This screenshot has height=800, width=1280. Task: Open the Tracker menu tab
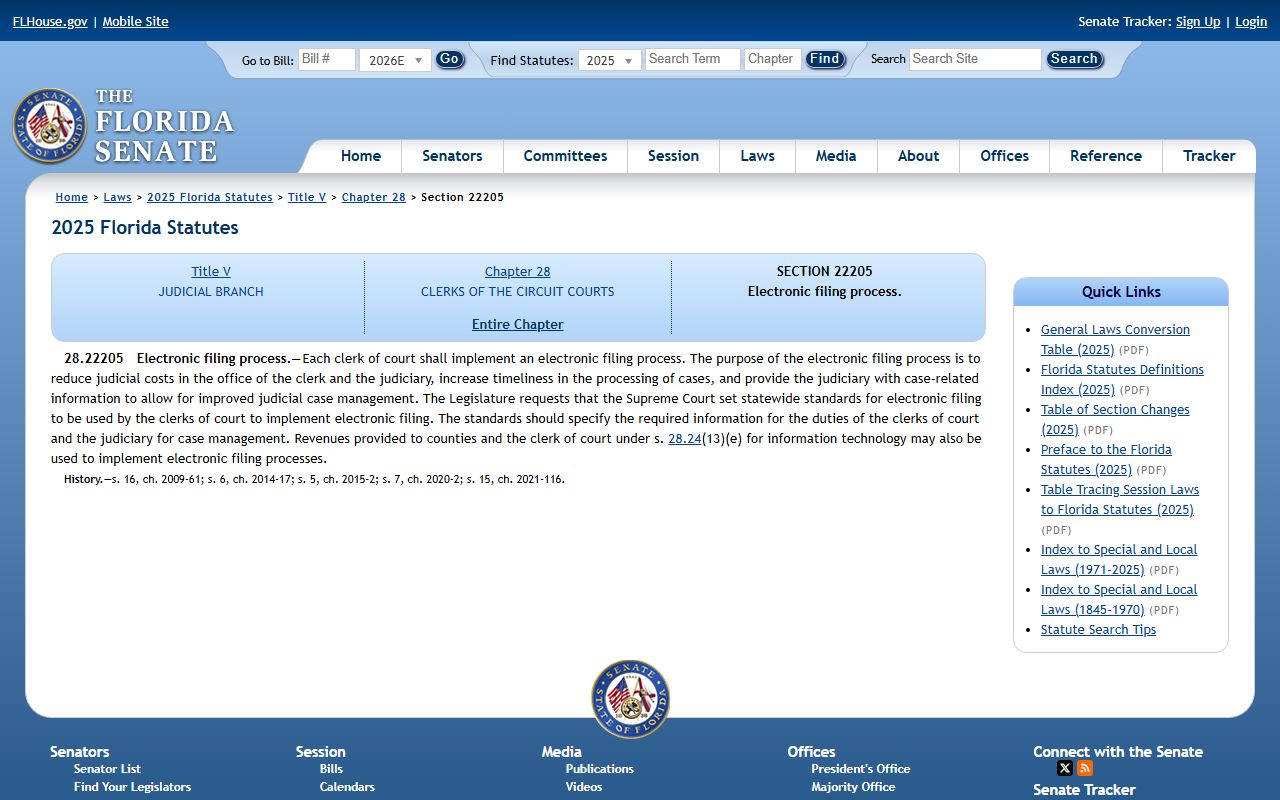click(1209, 156)
